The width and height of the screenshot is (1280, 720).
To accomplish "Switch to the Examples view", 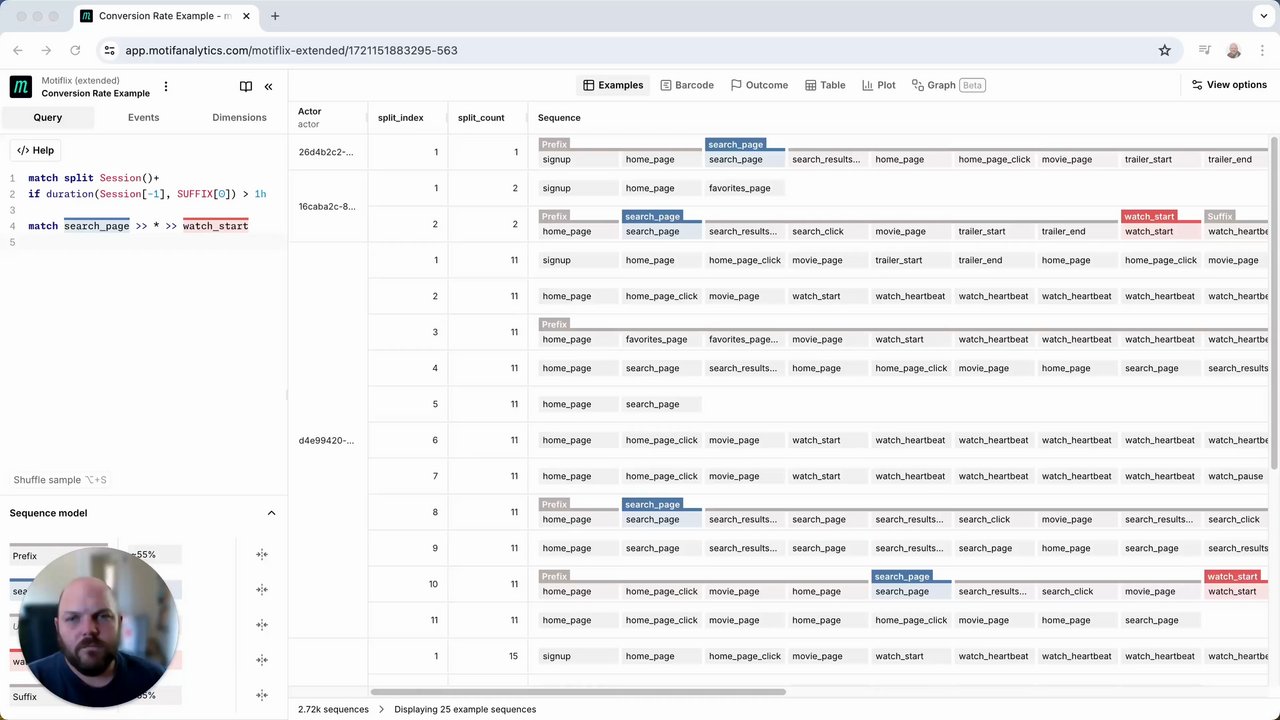I will coord(613,85).
